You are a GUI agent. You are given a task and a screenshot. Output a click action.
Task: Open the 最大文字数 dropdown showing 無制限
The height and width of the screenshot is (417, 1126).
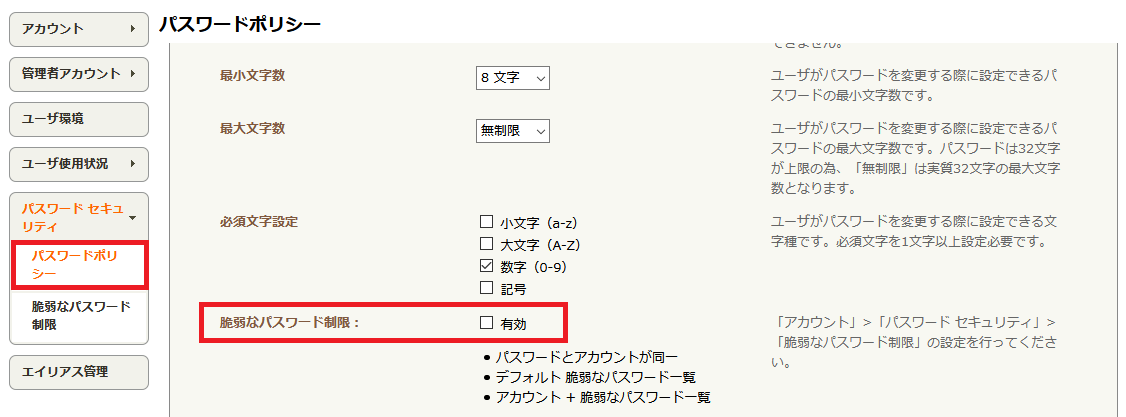[513, 131]
